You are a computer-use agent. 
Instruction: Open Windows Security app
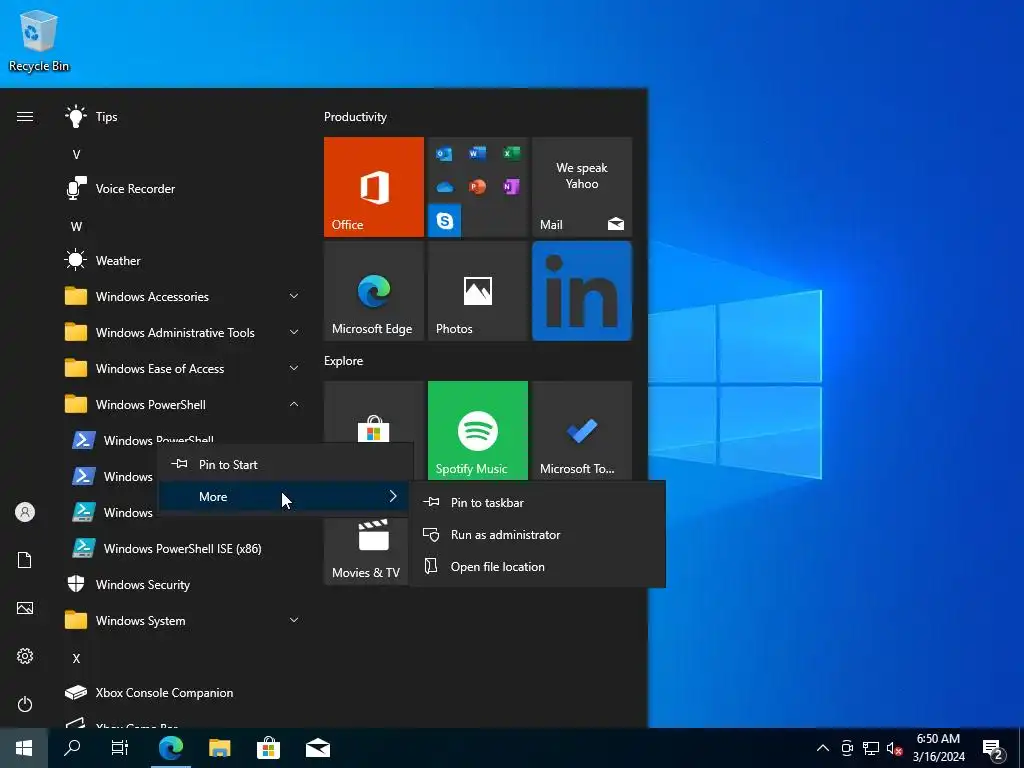182,584
